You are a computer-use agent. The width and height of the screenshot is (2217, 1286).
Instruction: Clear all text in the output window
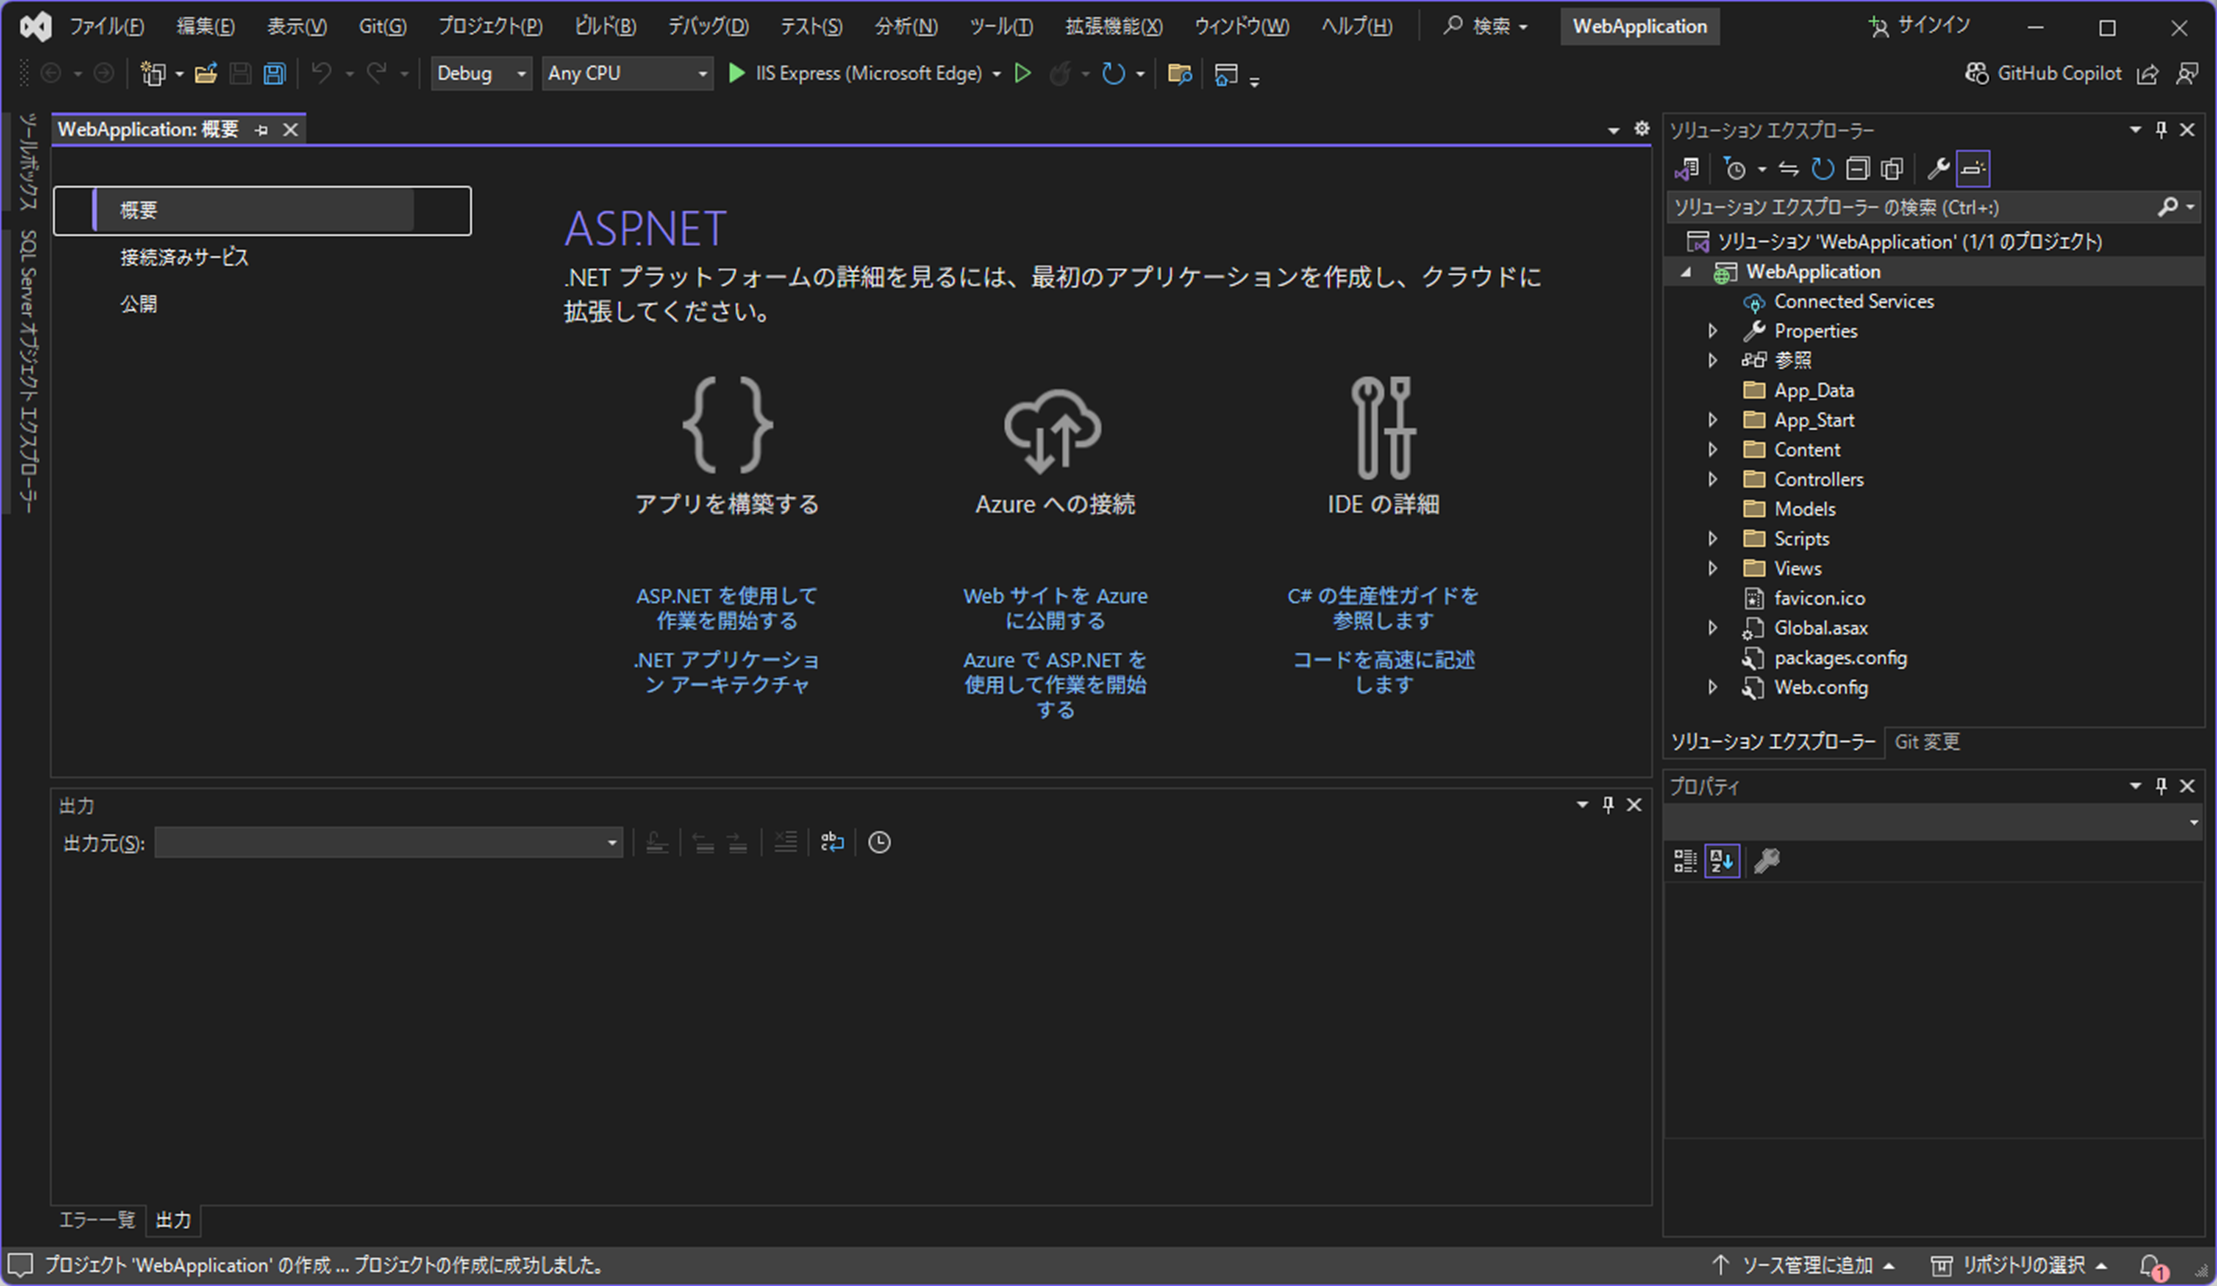[x=785, y=841]
